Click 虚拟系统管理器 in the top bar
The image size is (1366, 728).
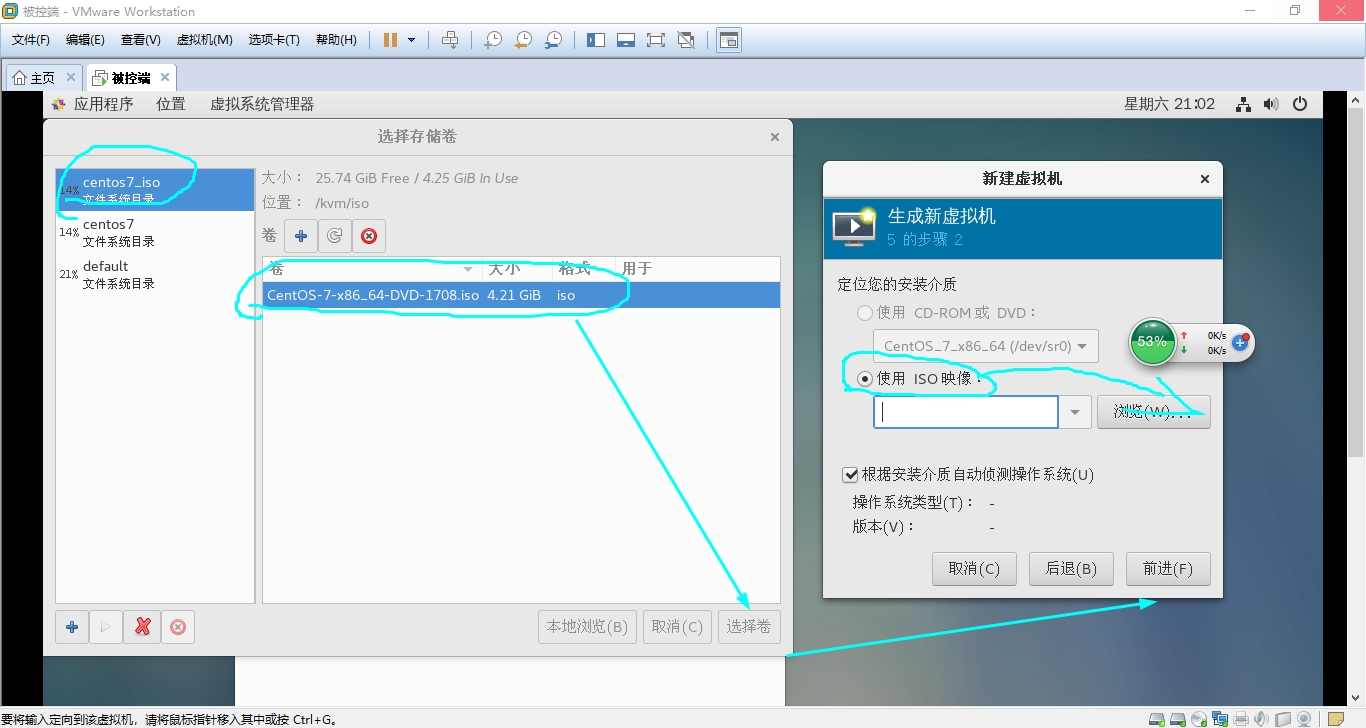pyautogui.click(x=262, y=104)
